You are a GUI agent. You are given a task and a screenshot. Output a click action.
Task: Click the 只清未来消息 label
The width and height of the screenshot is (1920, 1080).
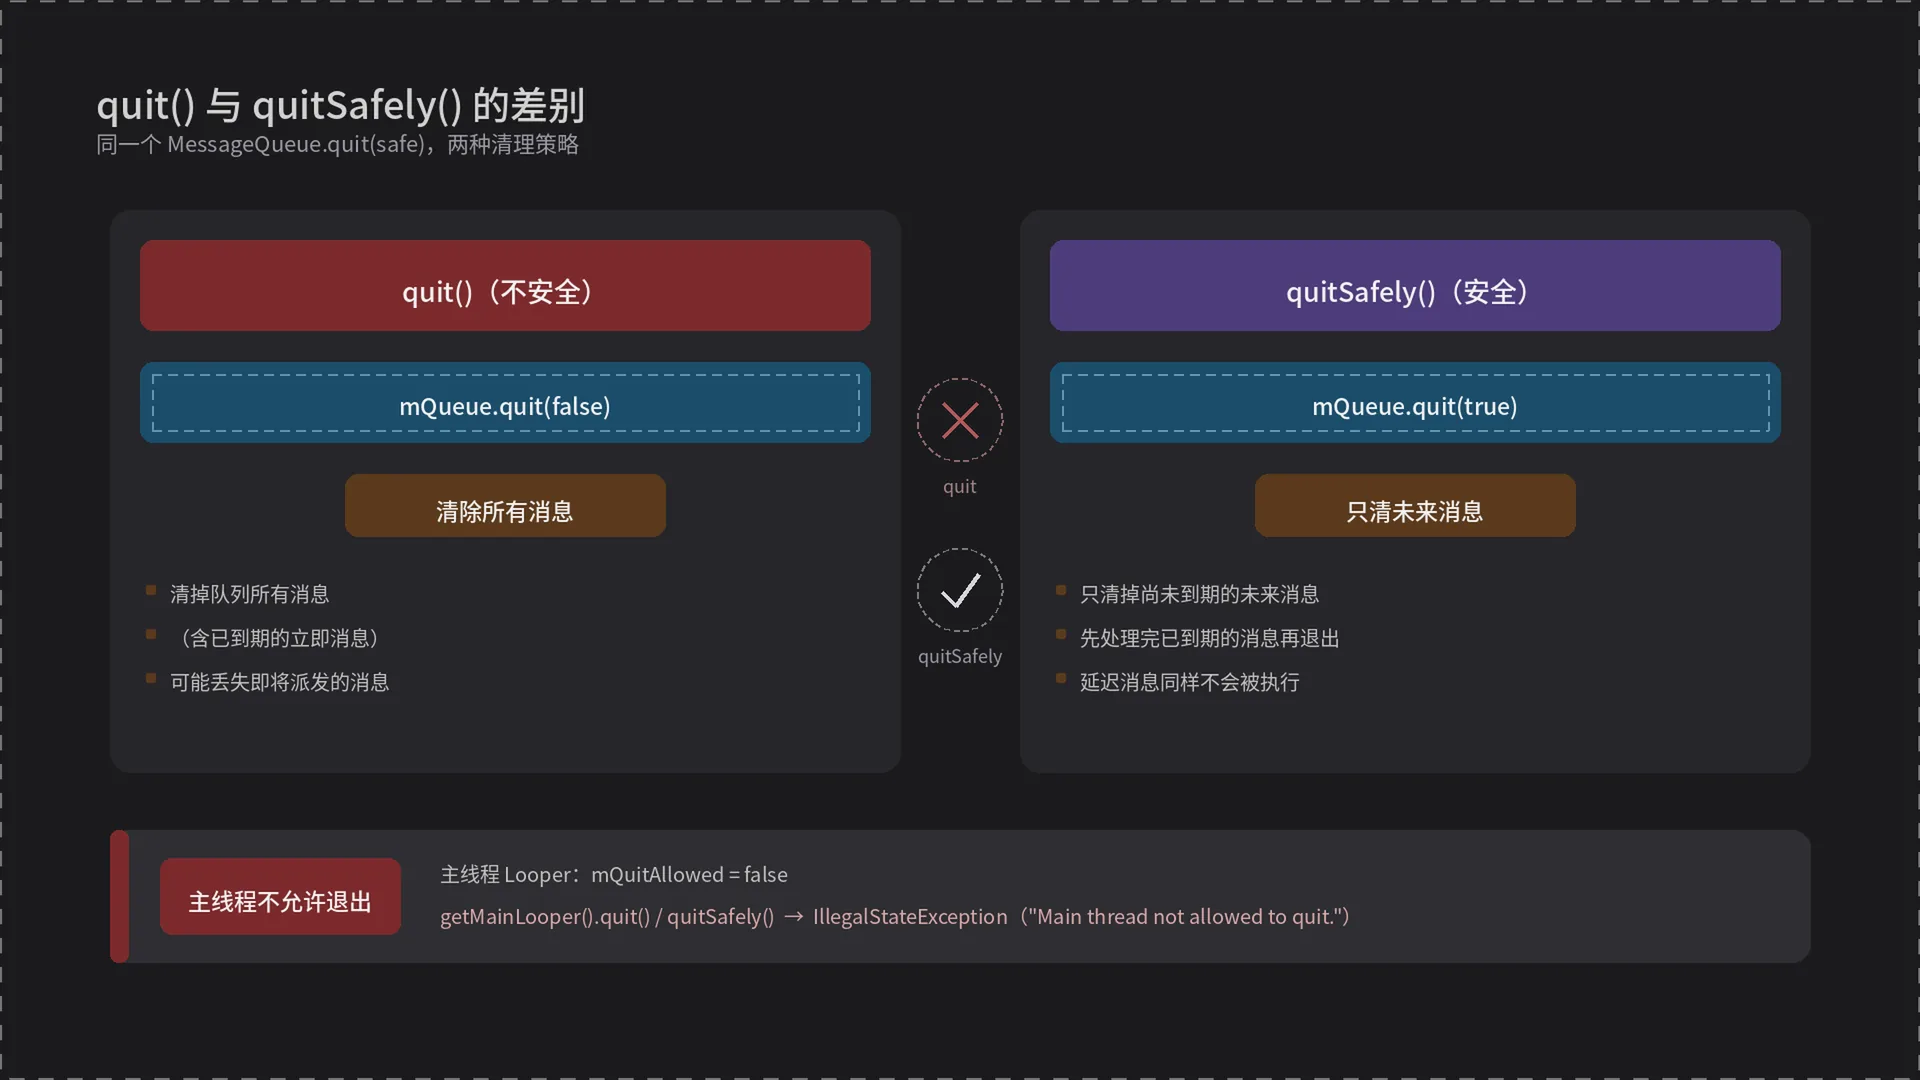tap(1415, 506)
